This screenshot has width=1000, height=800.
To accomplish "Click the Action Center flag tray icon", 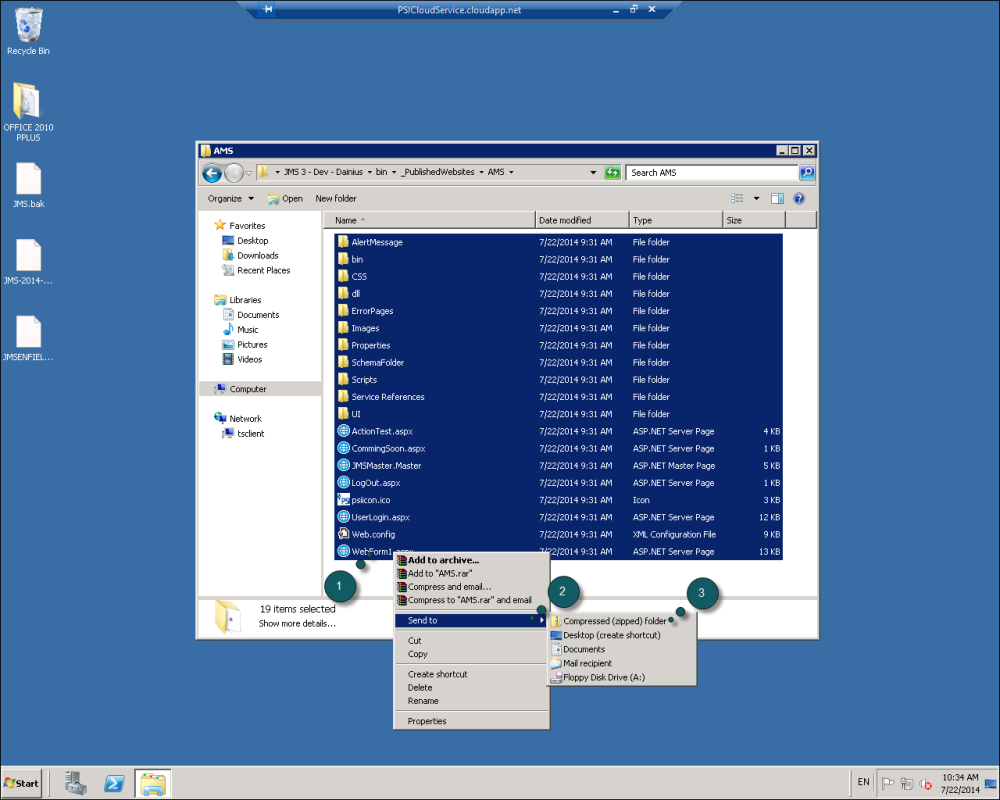I will pos(887,783).
